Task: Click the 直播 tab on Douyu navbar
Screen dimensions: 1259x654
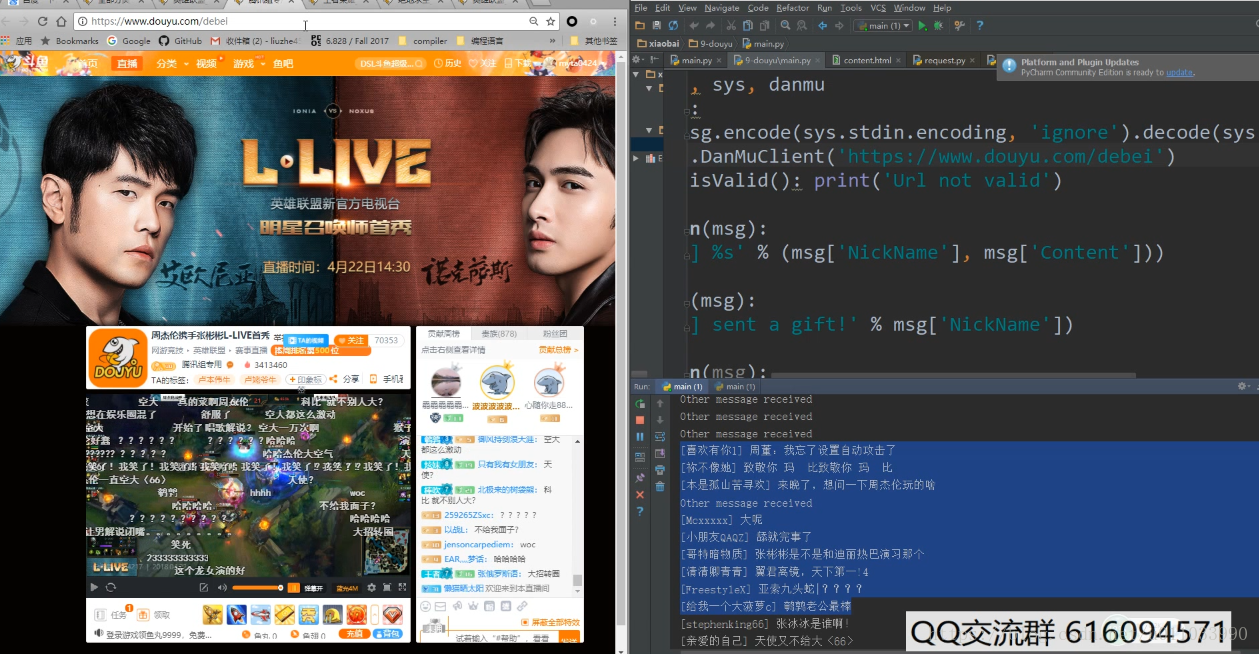Action: (127, 63)
